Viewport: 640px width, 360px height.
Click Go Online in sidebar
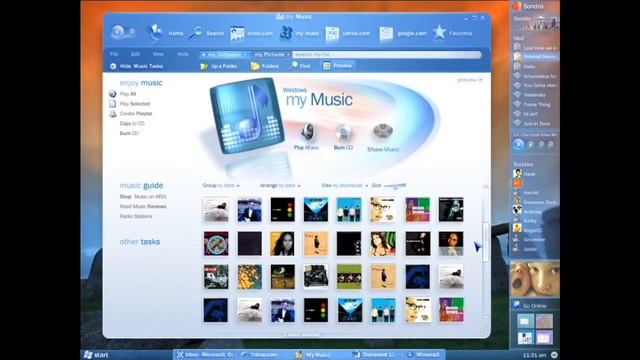(x=530, y=305)
